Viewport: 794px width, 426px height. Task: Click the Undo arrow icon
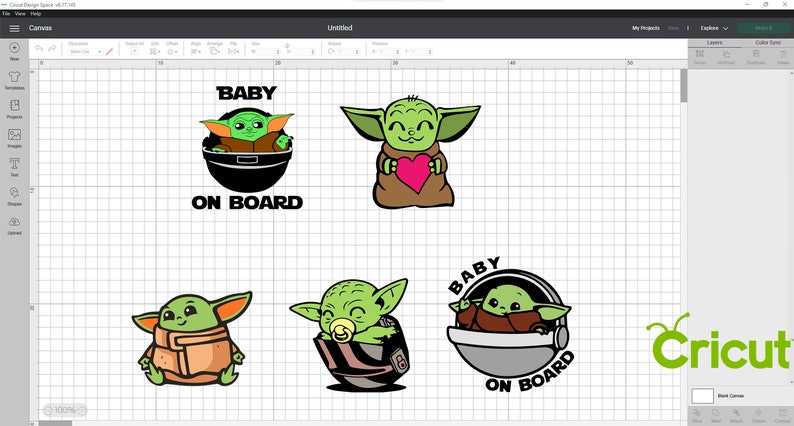click(x=39, y=48)
